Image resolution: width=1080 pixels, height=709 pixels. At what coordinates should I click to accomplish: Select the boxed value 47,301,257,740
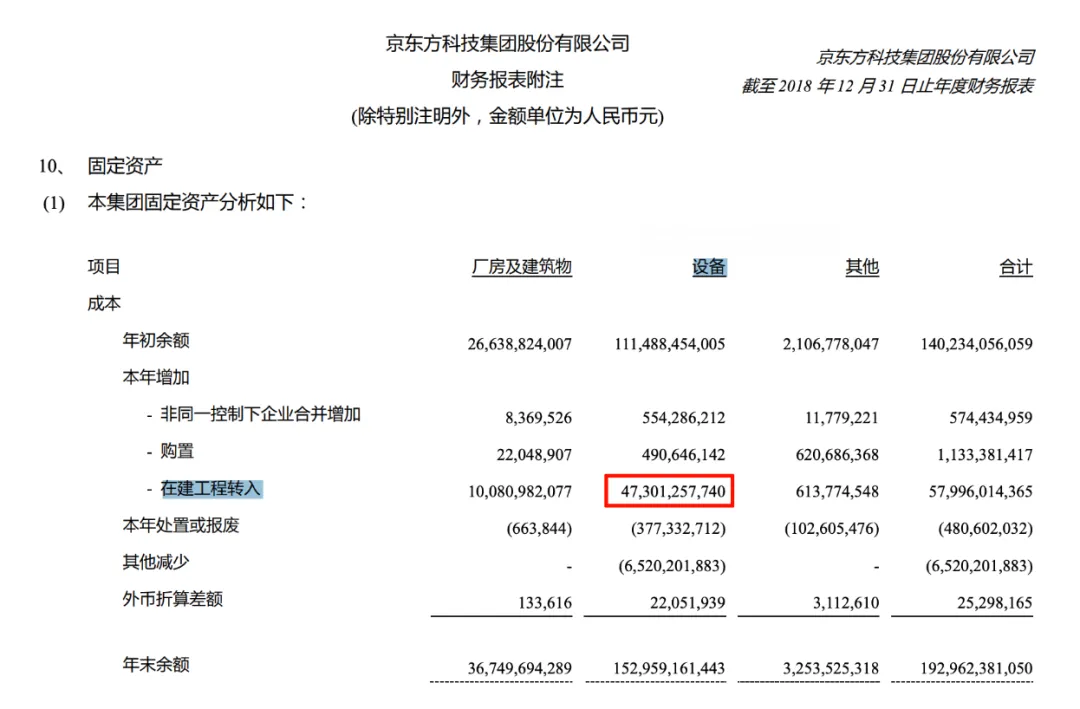click(x=673, y=491)
